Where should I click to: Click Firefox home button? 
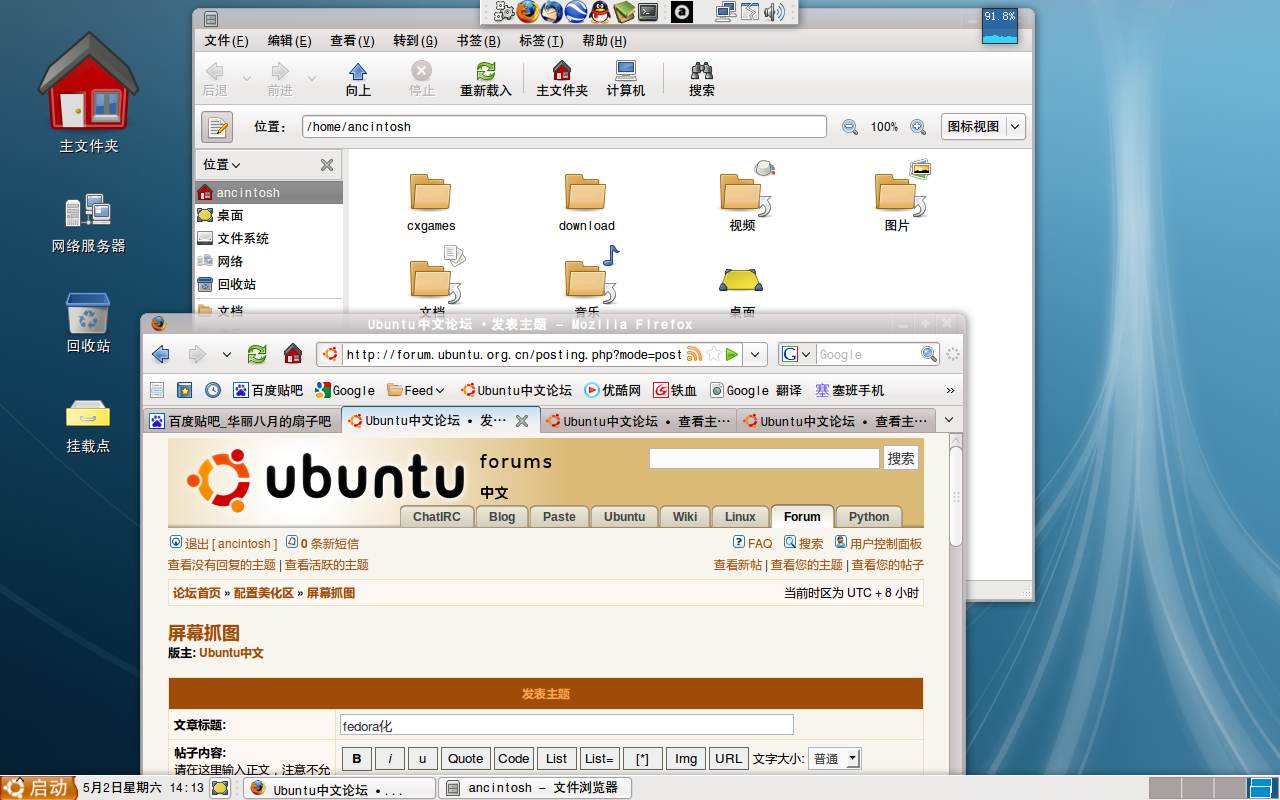(x=293, y=354)
